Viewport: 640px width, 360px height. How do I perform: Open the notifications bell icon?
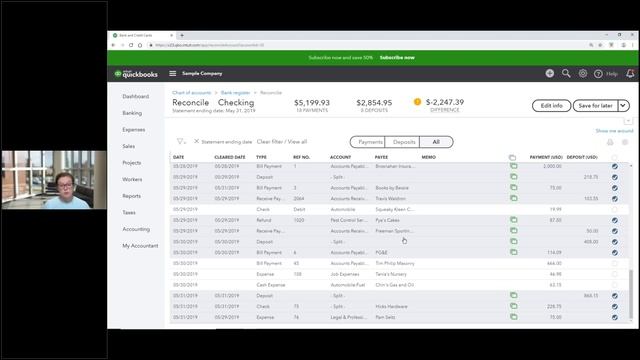[x=630, y=73]
